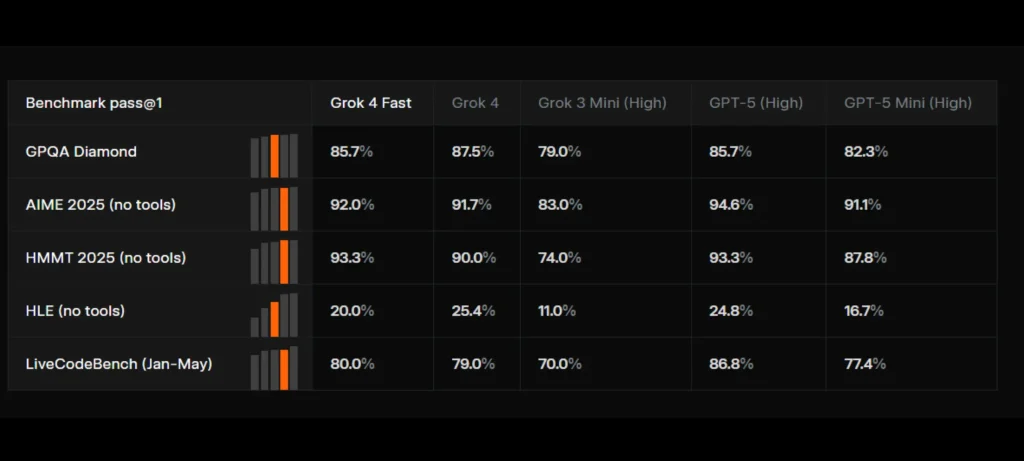The width and height of the screenshot is (1024, 461).
Task: Select the Grok 3 Mini (High) column header
Action: (x=602, y=103)
